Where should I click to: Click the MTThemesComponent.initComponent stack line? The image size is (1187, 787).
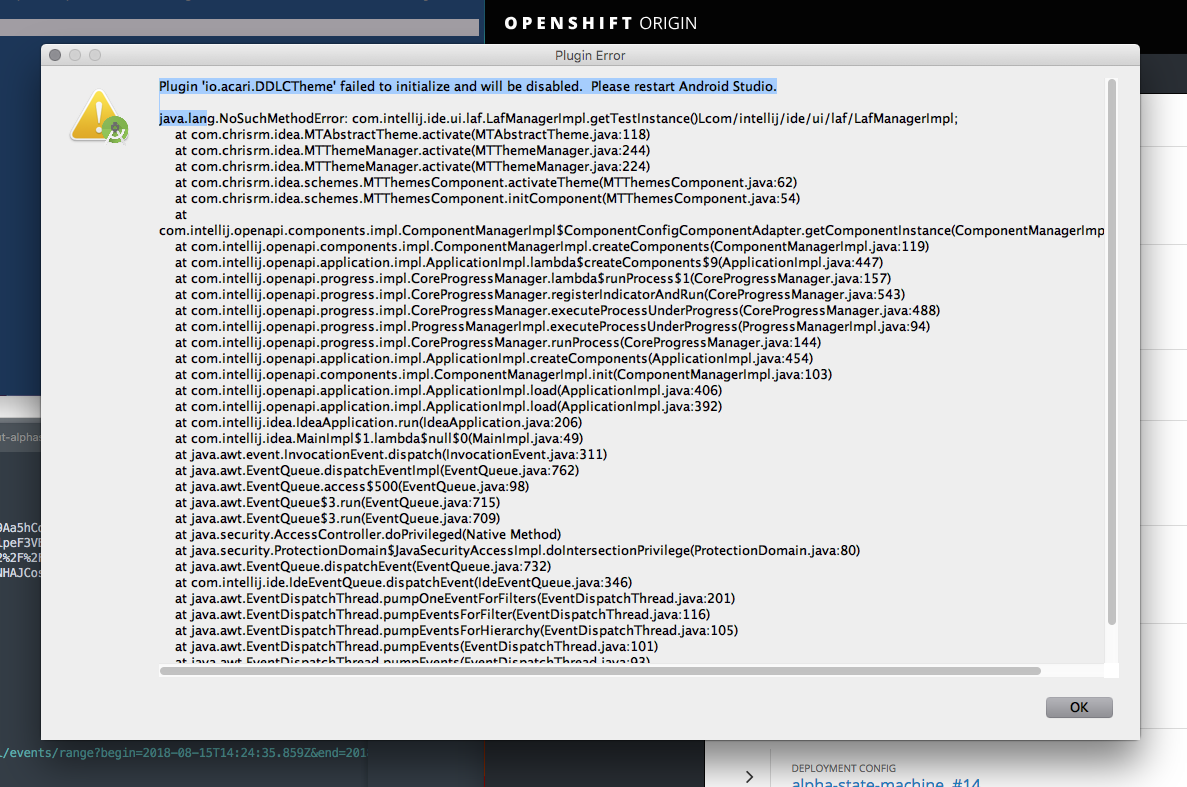click(488, 198)
